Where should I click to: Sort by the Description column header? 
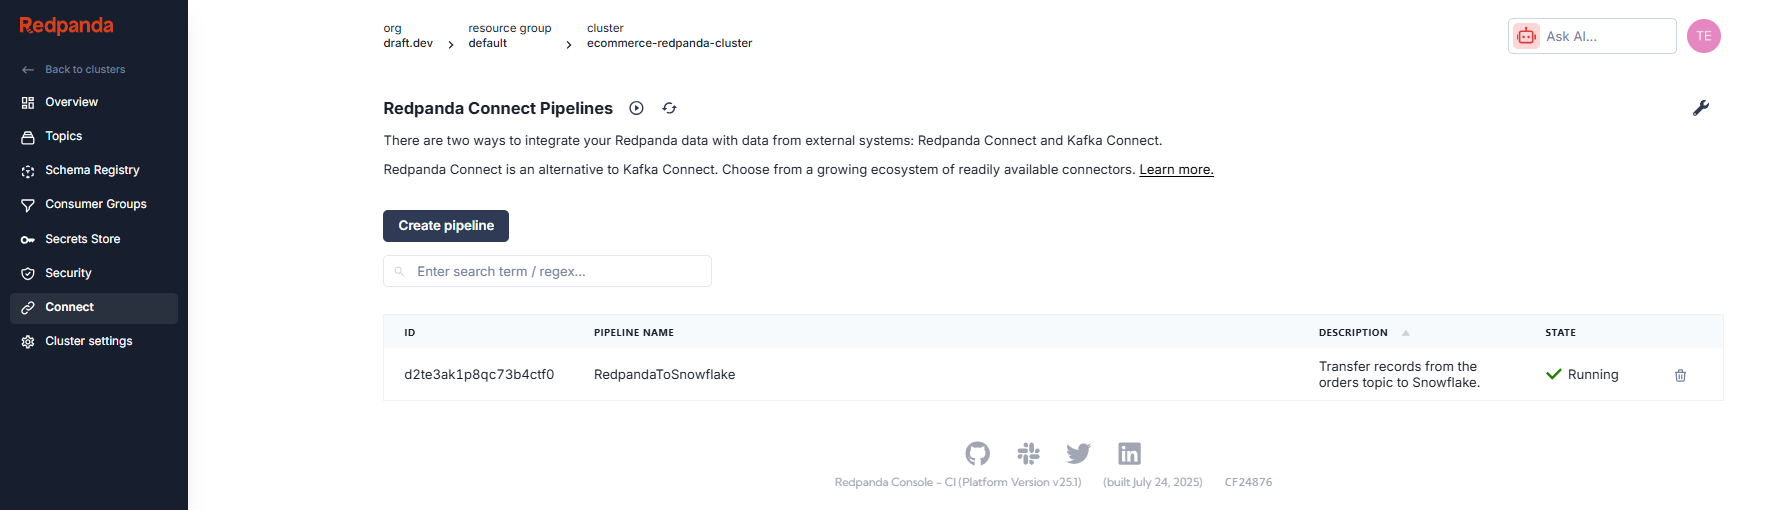(1353, 333)
